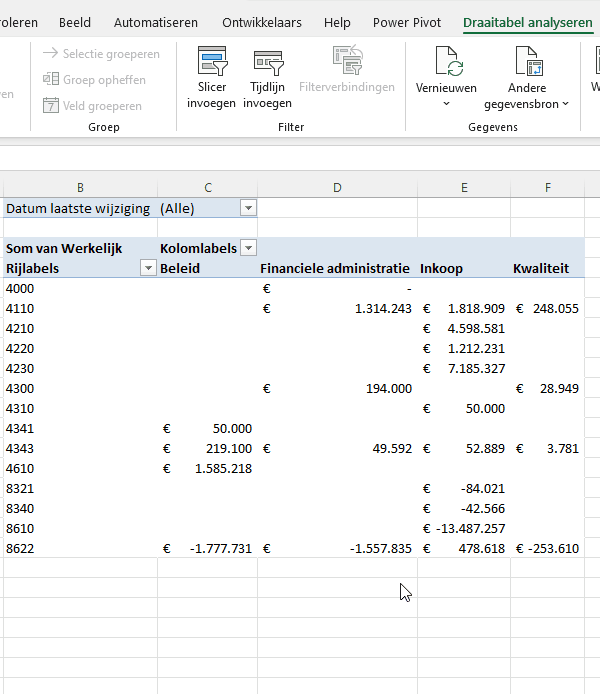Open the Datum laatste wijziging filter dropdown
The image size is (600, 694).
pos(248,208)
